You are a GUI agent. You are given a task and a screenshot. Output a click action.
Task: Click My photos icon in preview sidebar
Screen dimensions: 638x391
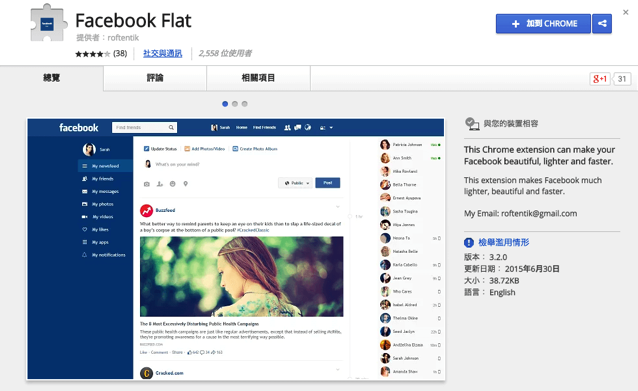click(85, 204)
